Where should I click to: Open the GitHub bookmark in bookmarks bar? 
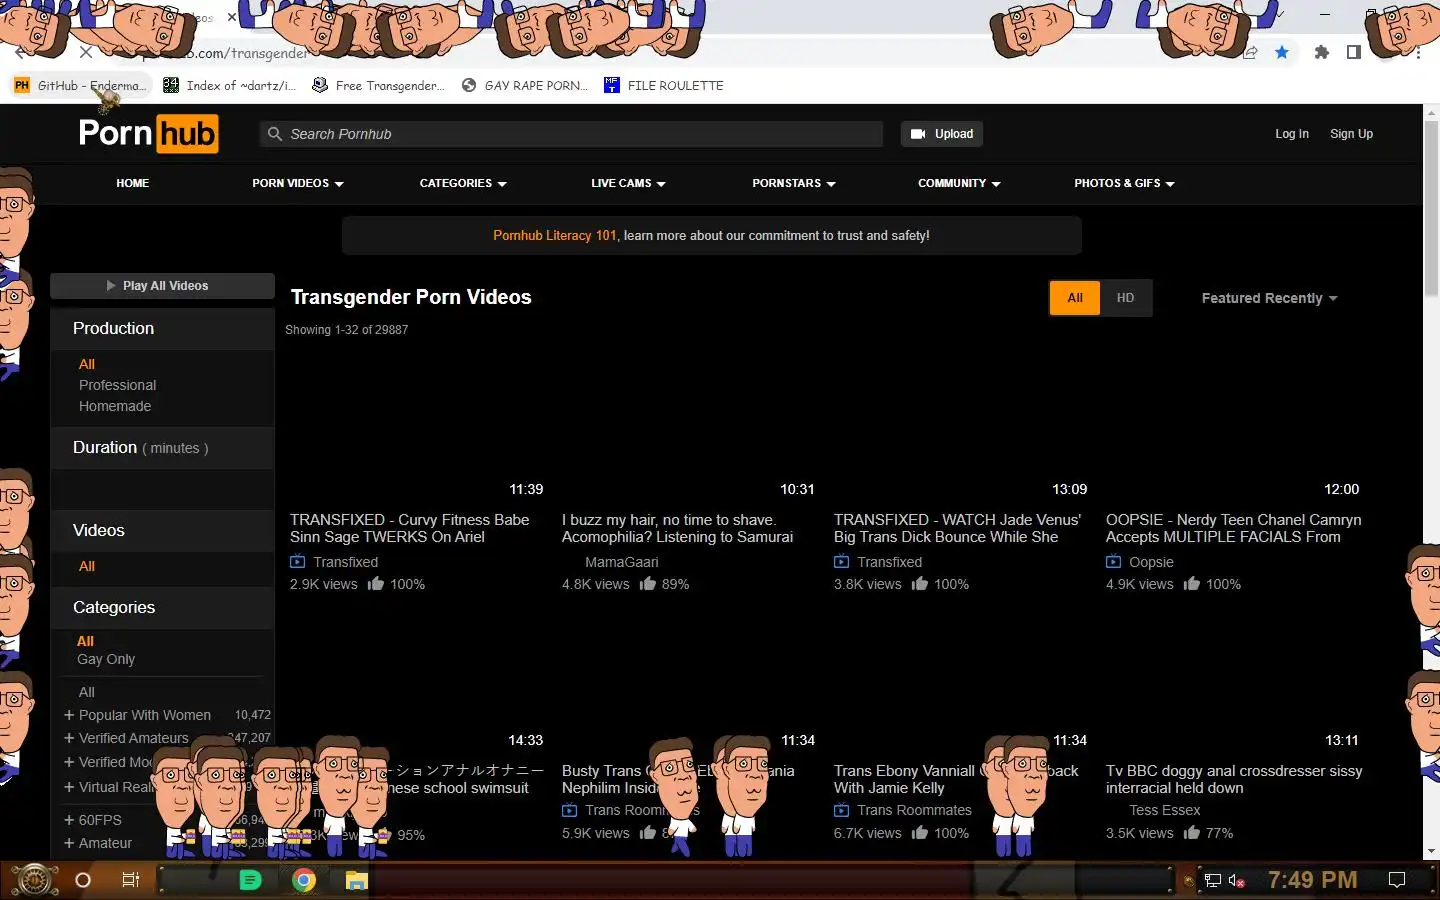(80, 86)
